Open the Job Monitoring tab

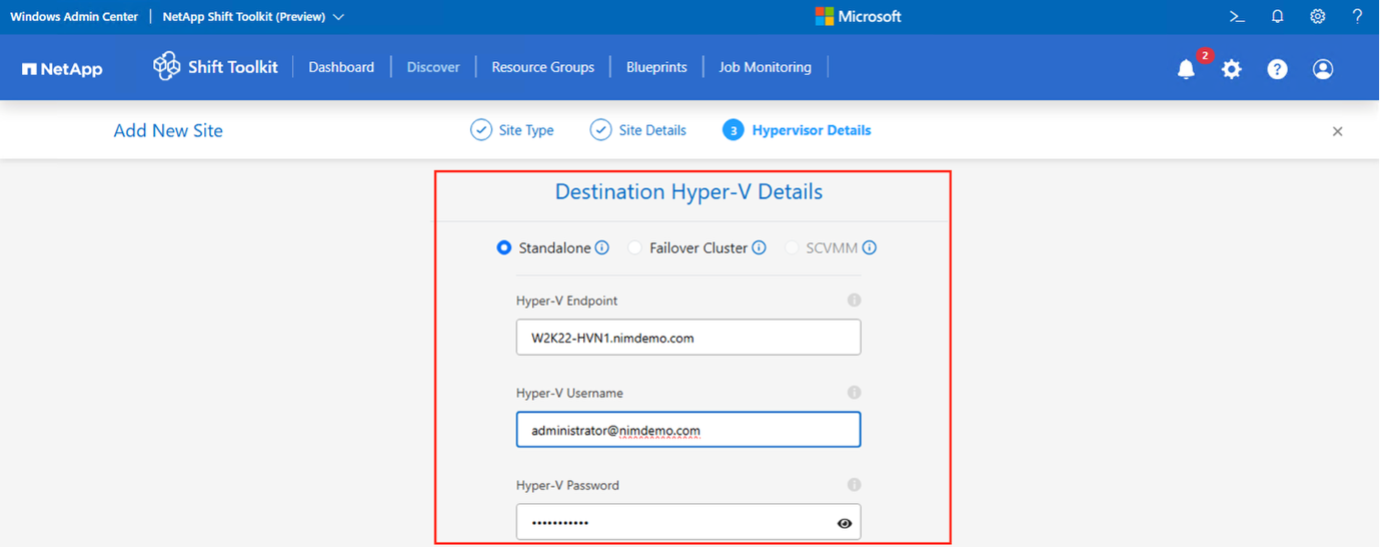[765, 67]
